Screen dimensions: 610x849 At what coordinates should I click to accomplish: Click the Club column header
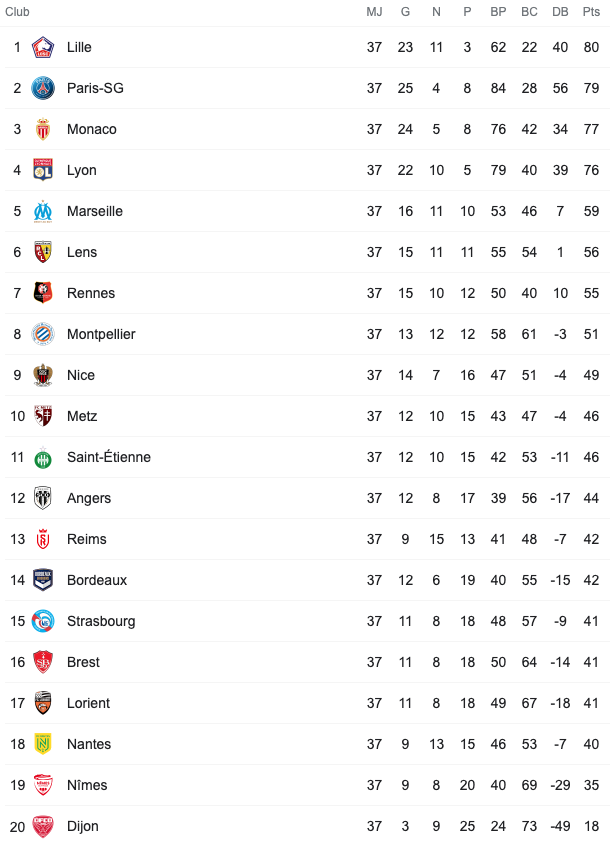point(17,12)
